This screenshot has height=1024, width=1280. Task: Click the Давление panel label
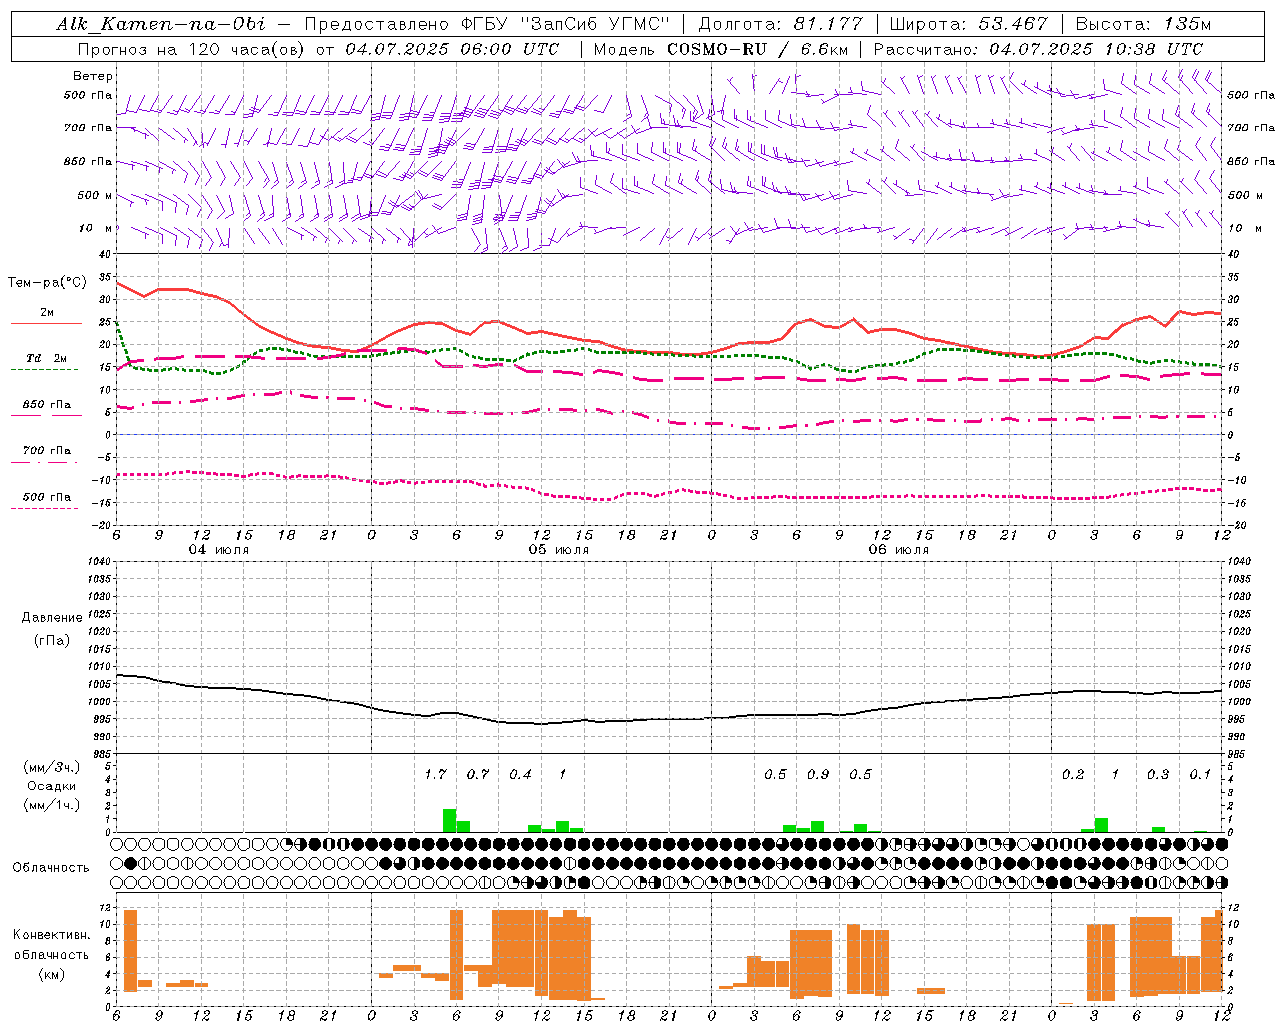coord(52,617)
